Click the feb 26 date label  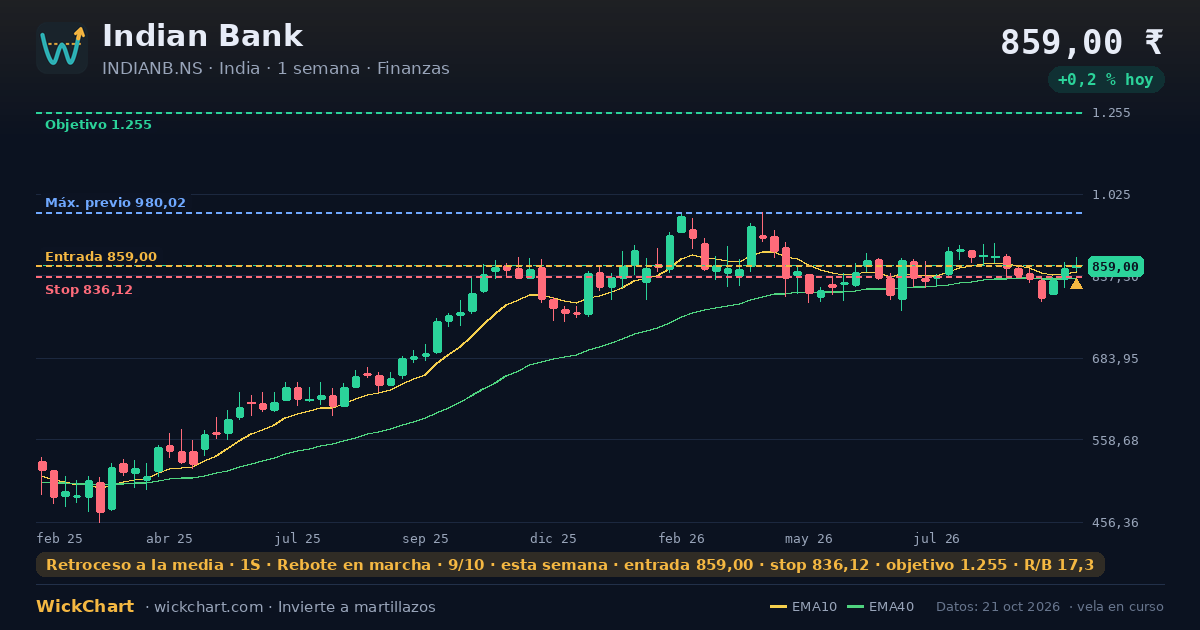[681, 538]
